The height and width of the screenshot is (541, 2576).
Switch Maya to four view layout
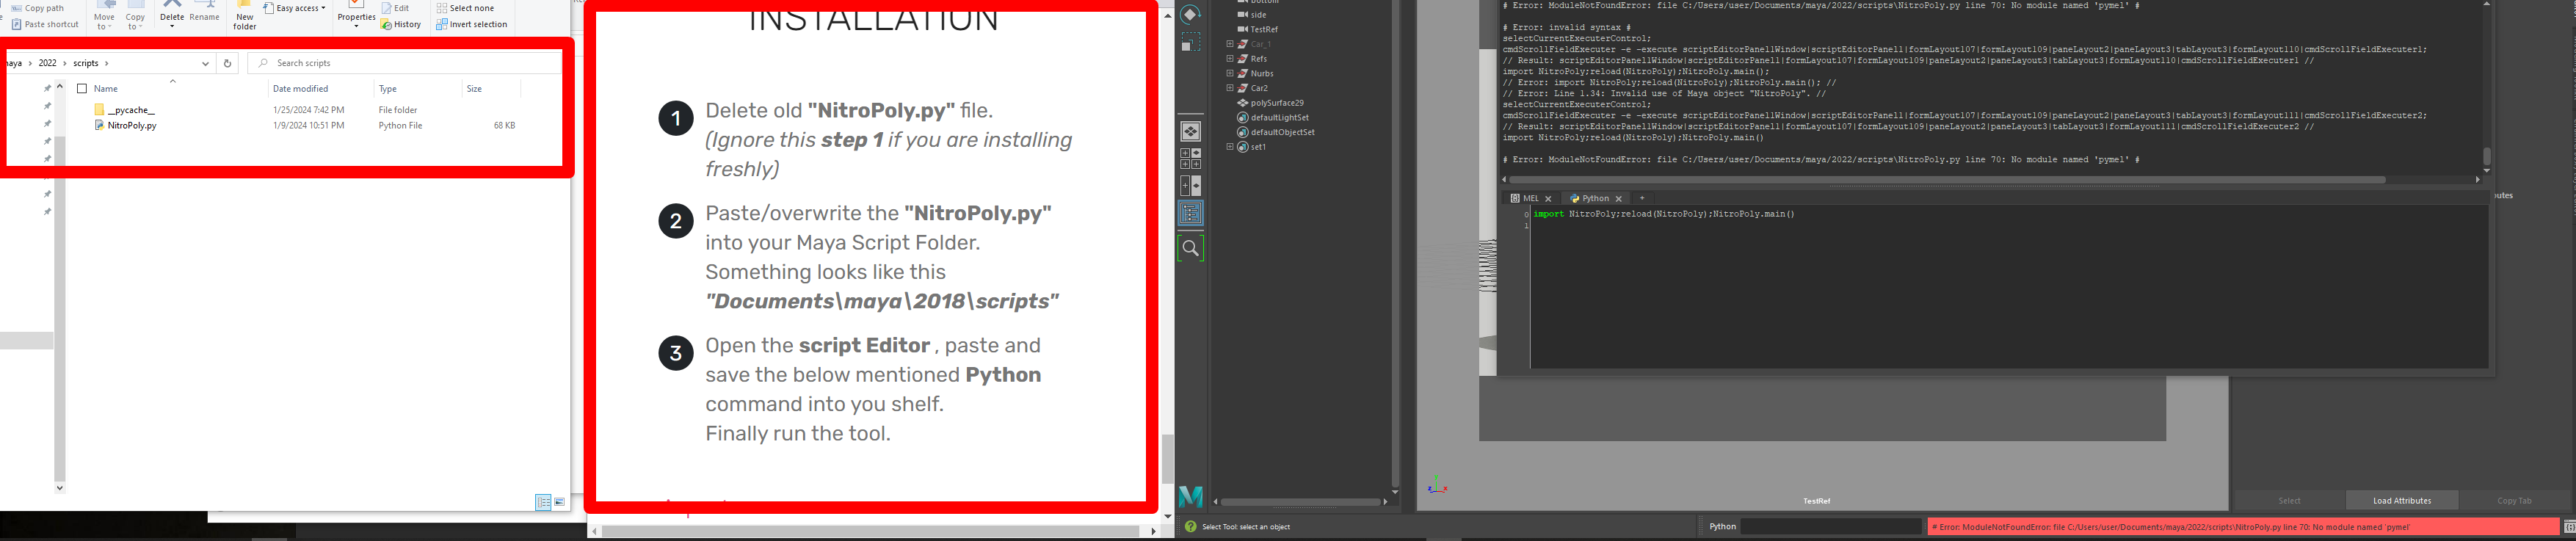pos(1190,158)
